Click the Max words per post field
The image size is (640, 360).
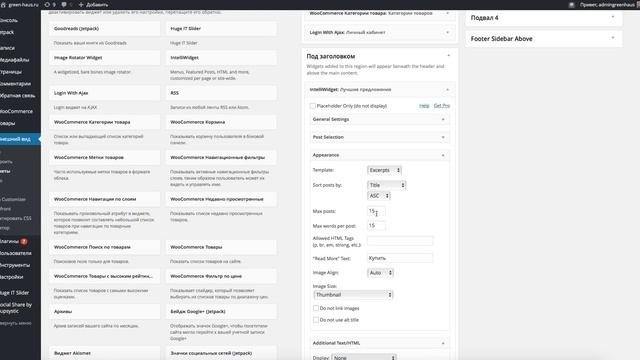click(x=376, y=225)
